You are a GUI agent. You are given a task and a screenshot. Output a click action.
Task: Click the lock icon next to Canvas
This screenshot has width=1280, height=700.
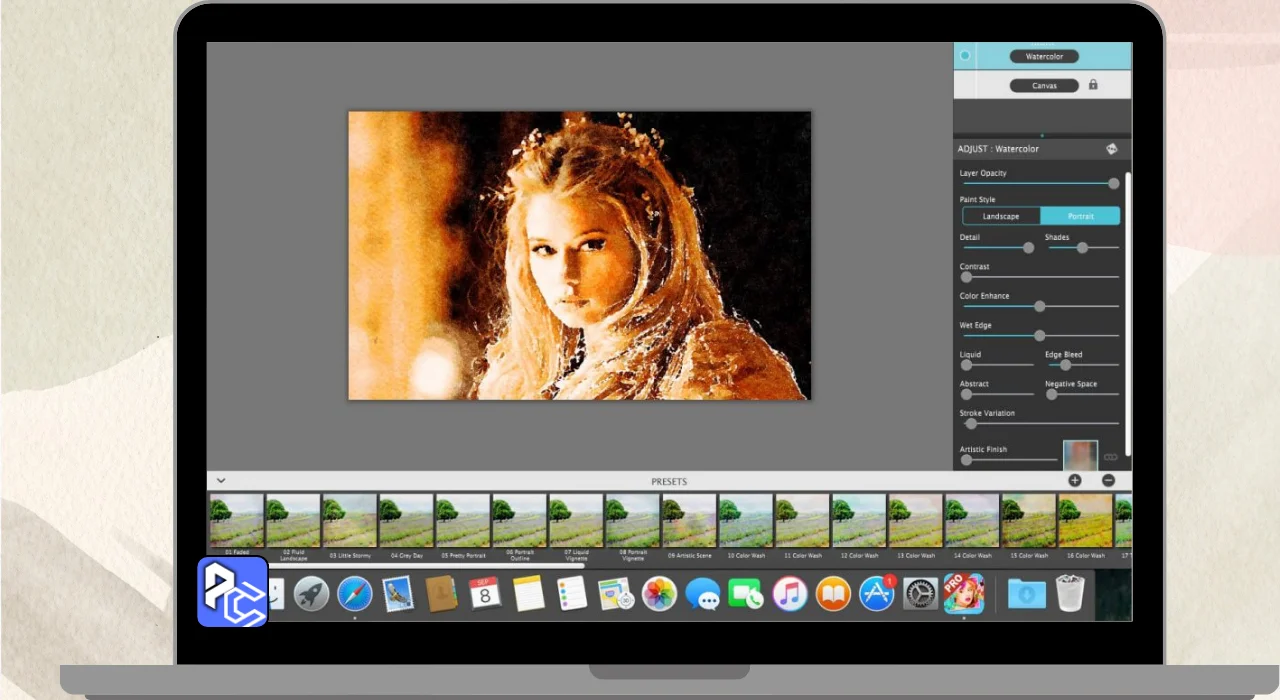1093,85
